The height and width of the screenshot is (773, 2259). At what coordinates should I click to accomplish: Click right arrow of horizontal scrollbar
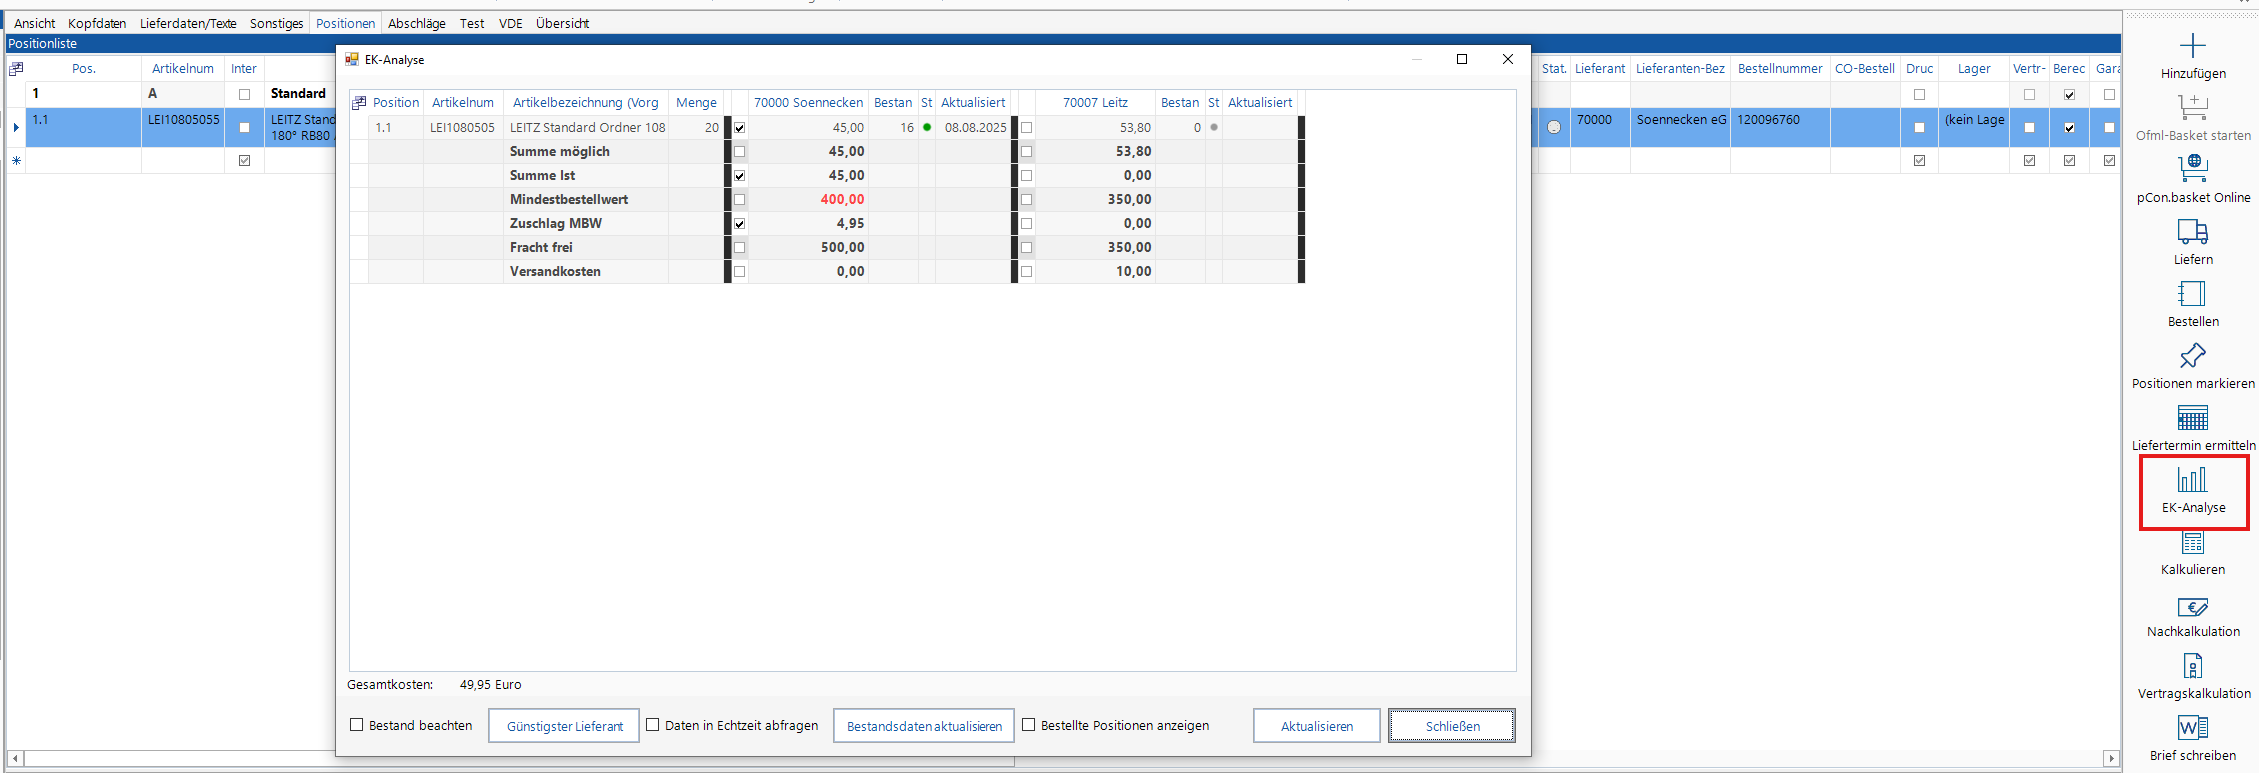[x=2111, y=758]
